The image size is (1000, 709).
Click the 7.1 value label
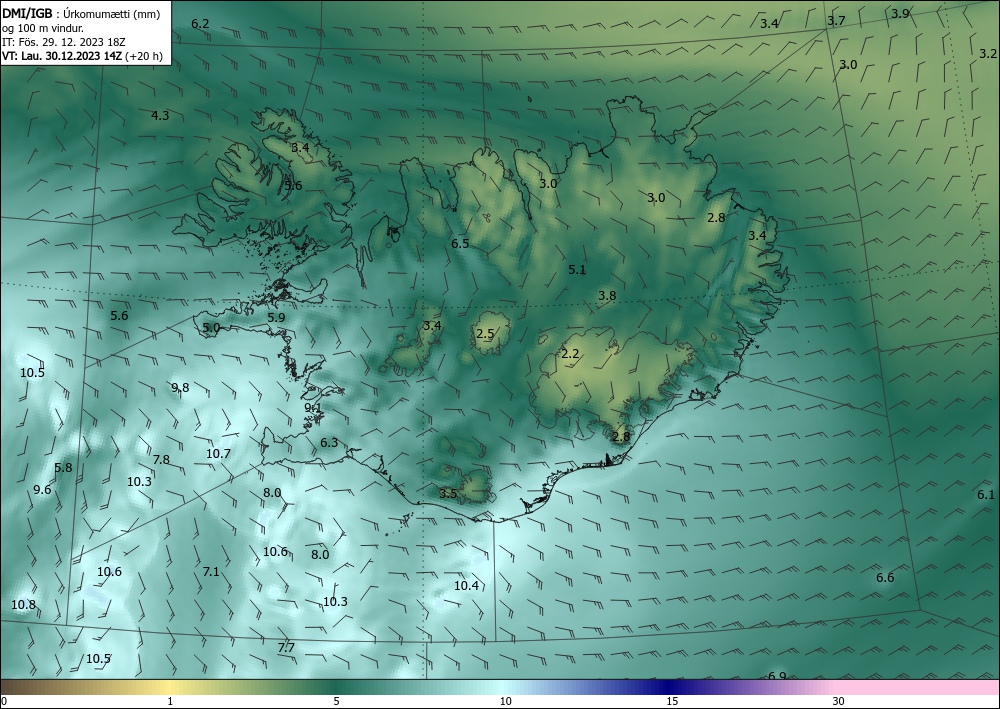[211, 572]
